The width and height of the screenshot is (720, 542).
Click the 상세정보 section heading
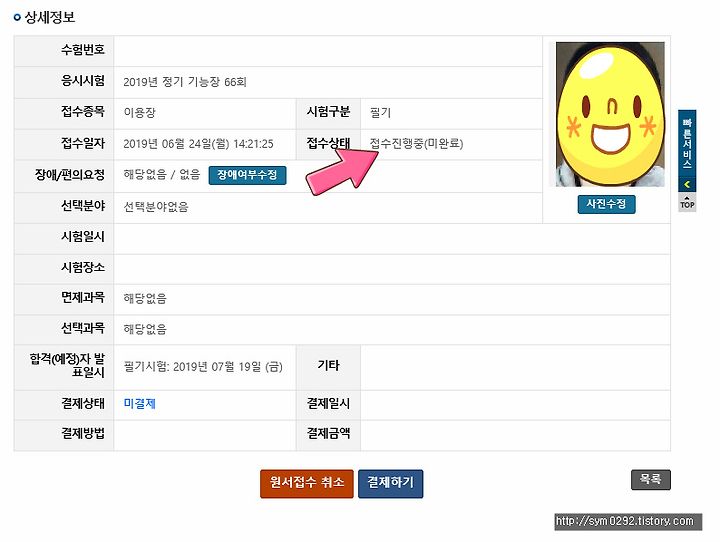pyautogui.click(x=50, y=17)
